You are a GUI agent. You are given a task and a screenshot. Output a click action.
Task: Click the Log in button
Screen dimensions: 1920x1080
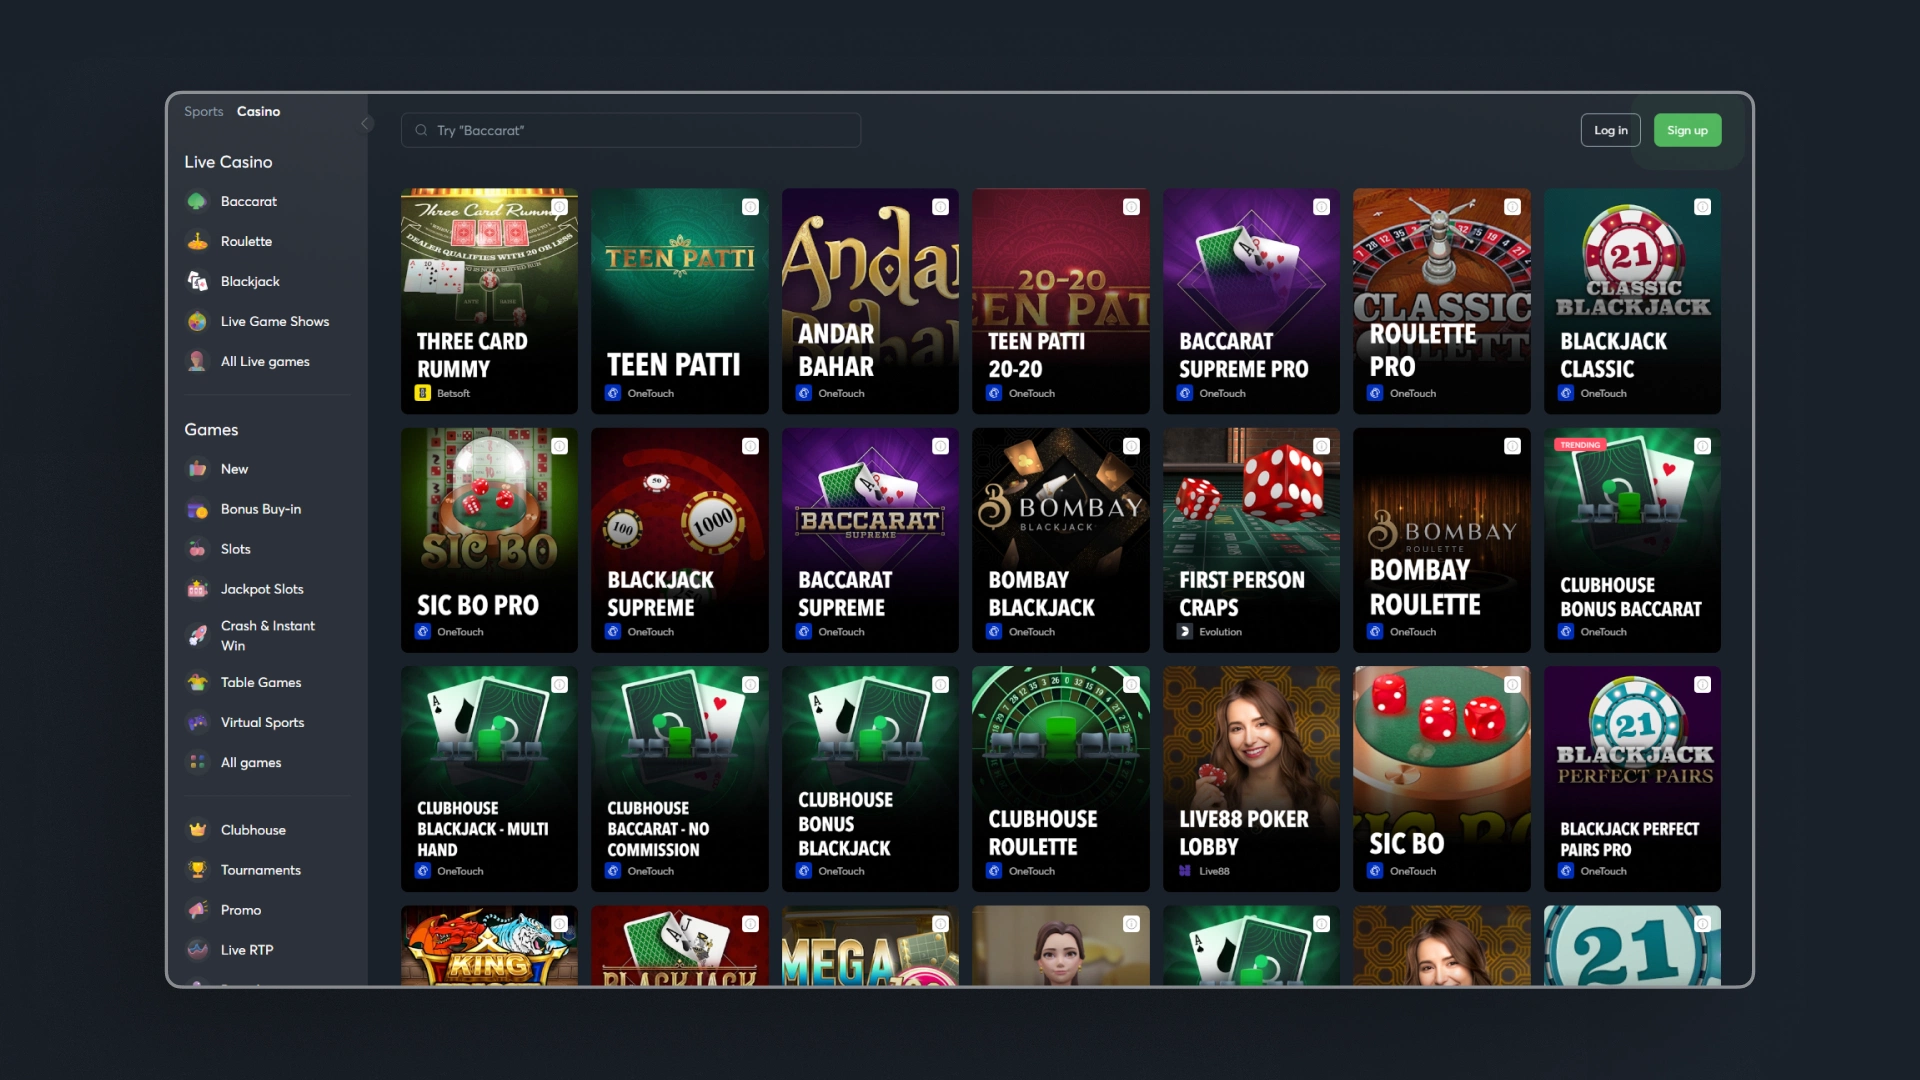1611,129
